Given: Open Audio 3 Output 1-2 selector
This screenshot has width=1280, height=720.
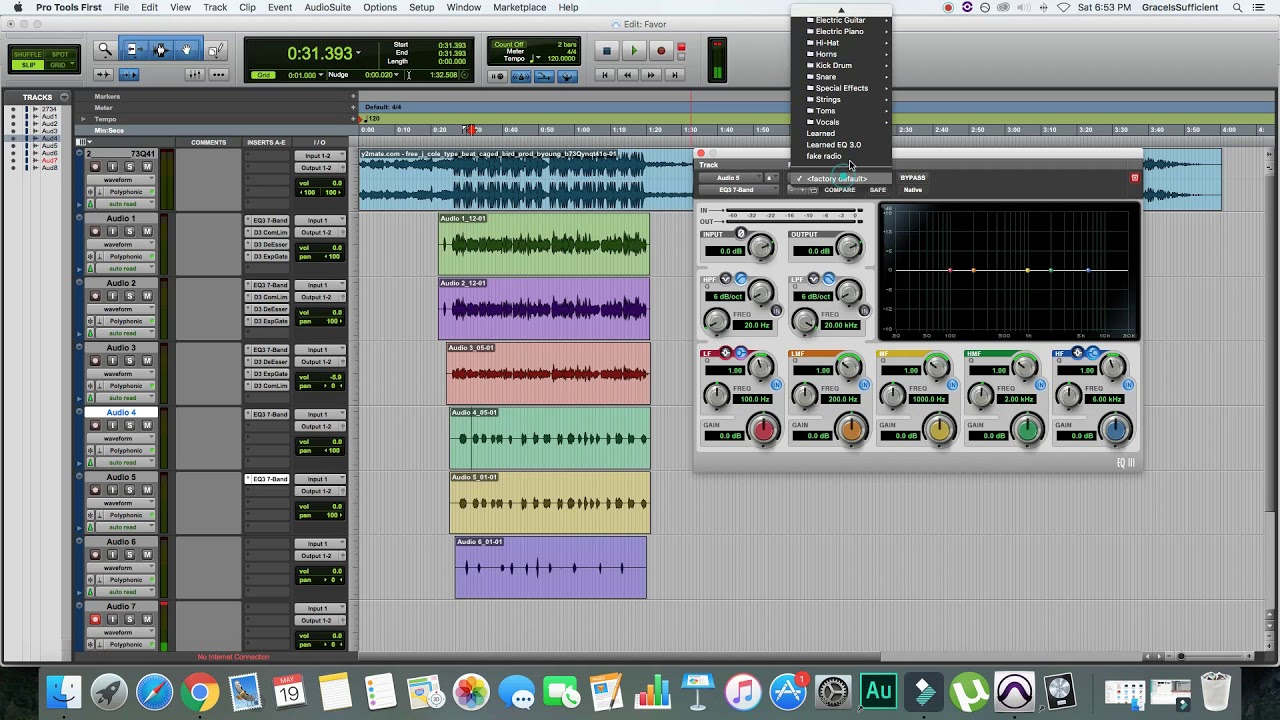Looking at the screenshot, I should [318, 362].
